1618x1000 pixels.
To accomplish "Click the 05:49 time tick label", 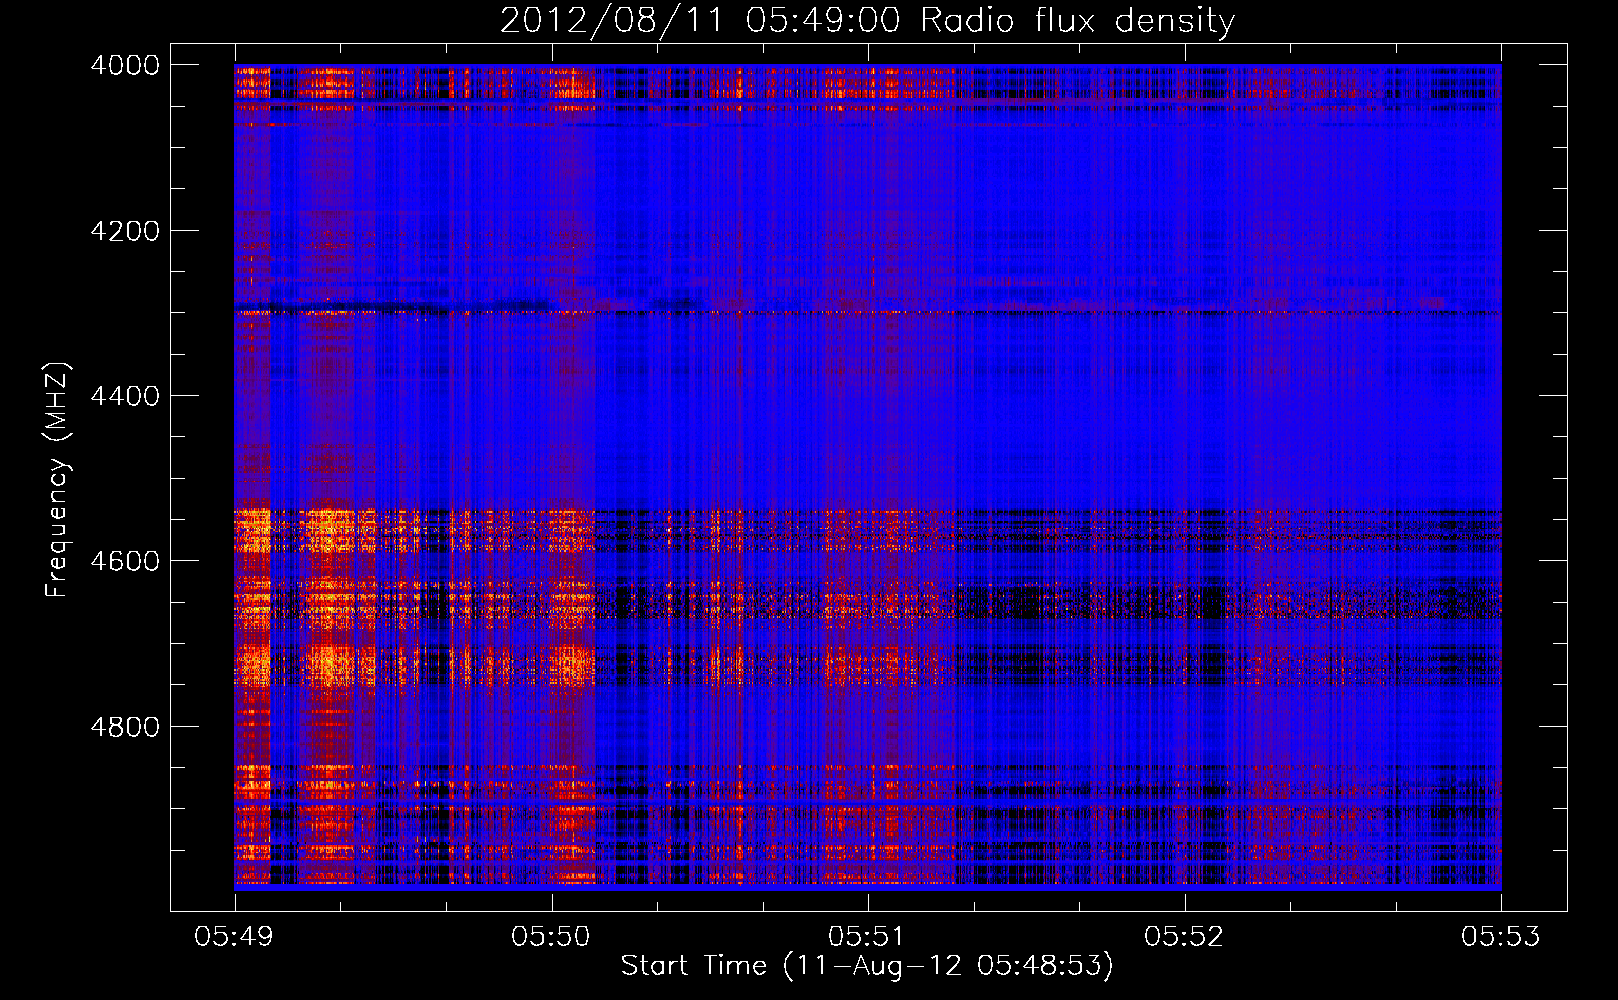I will click(235, 937).
